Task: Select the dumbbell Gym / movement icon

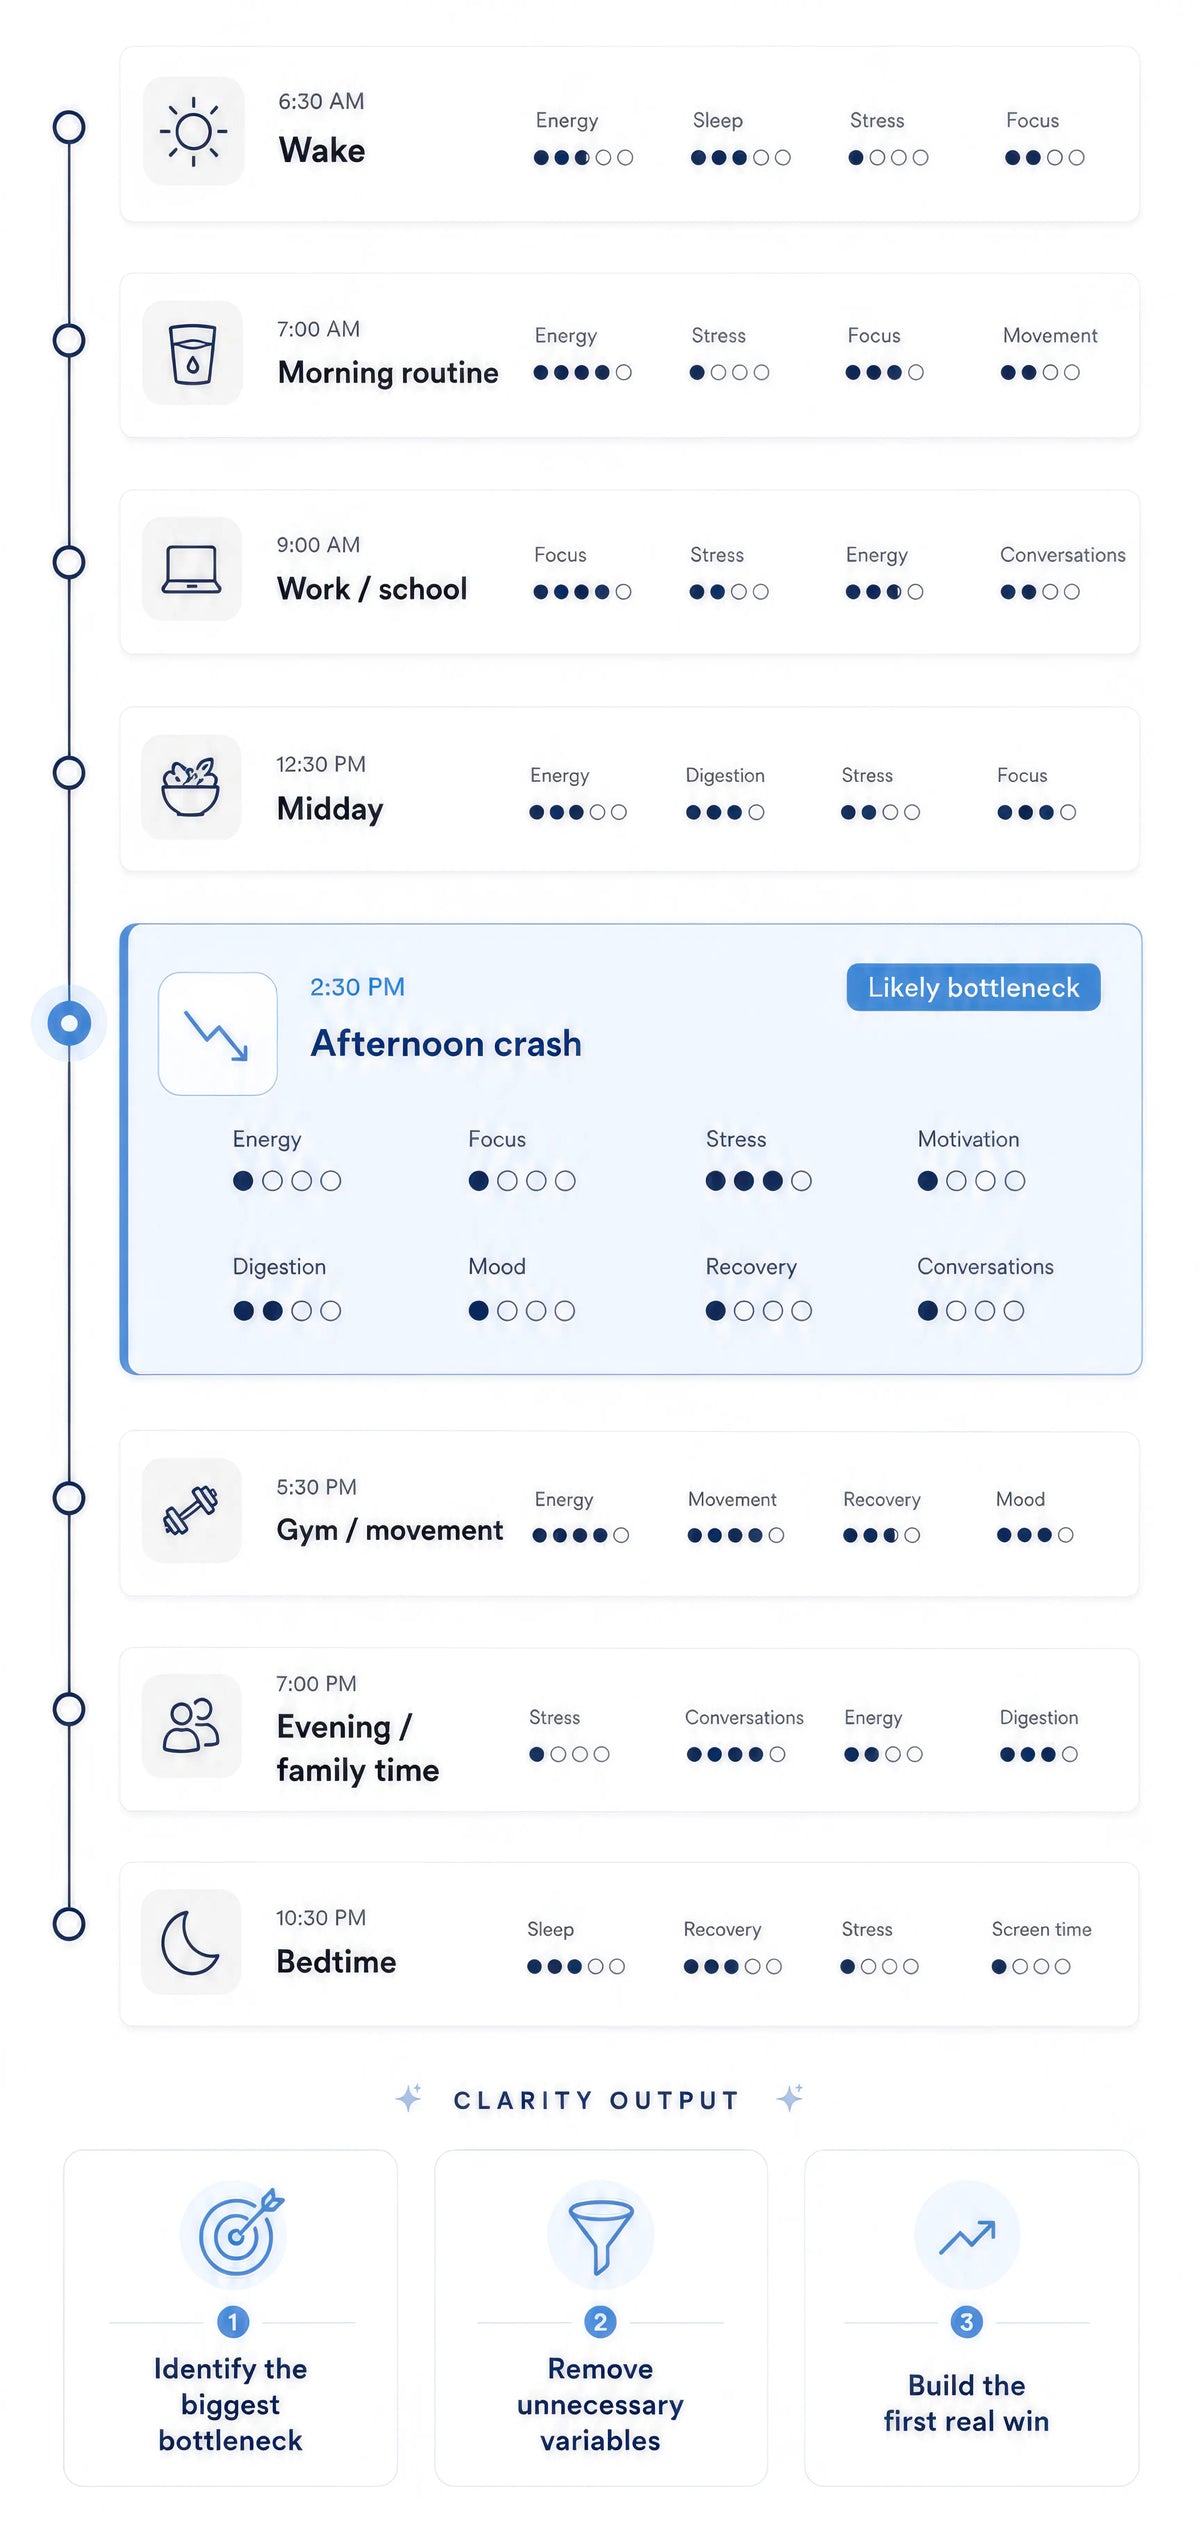Action: (191, 1510)
